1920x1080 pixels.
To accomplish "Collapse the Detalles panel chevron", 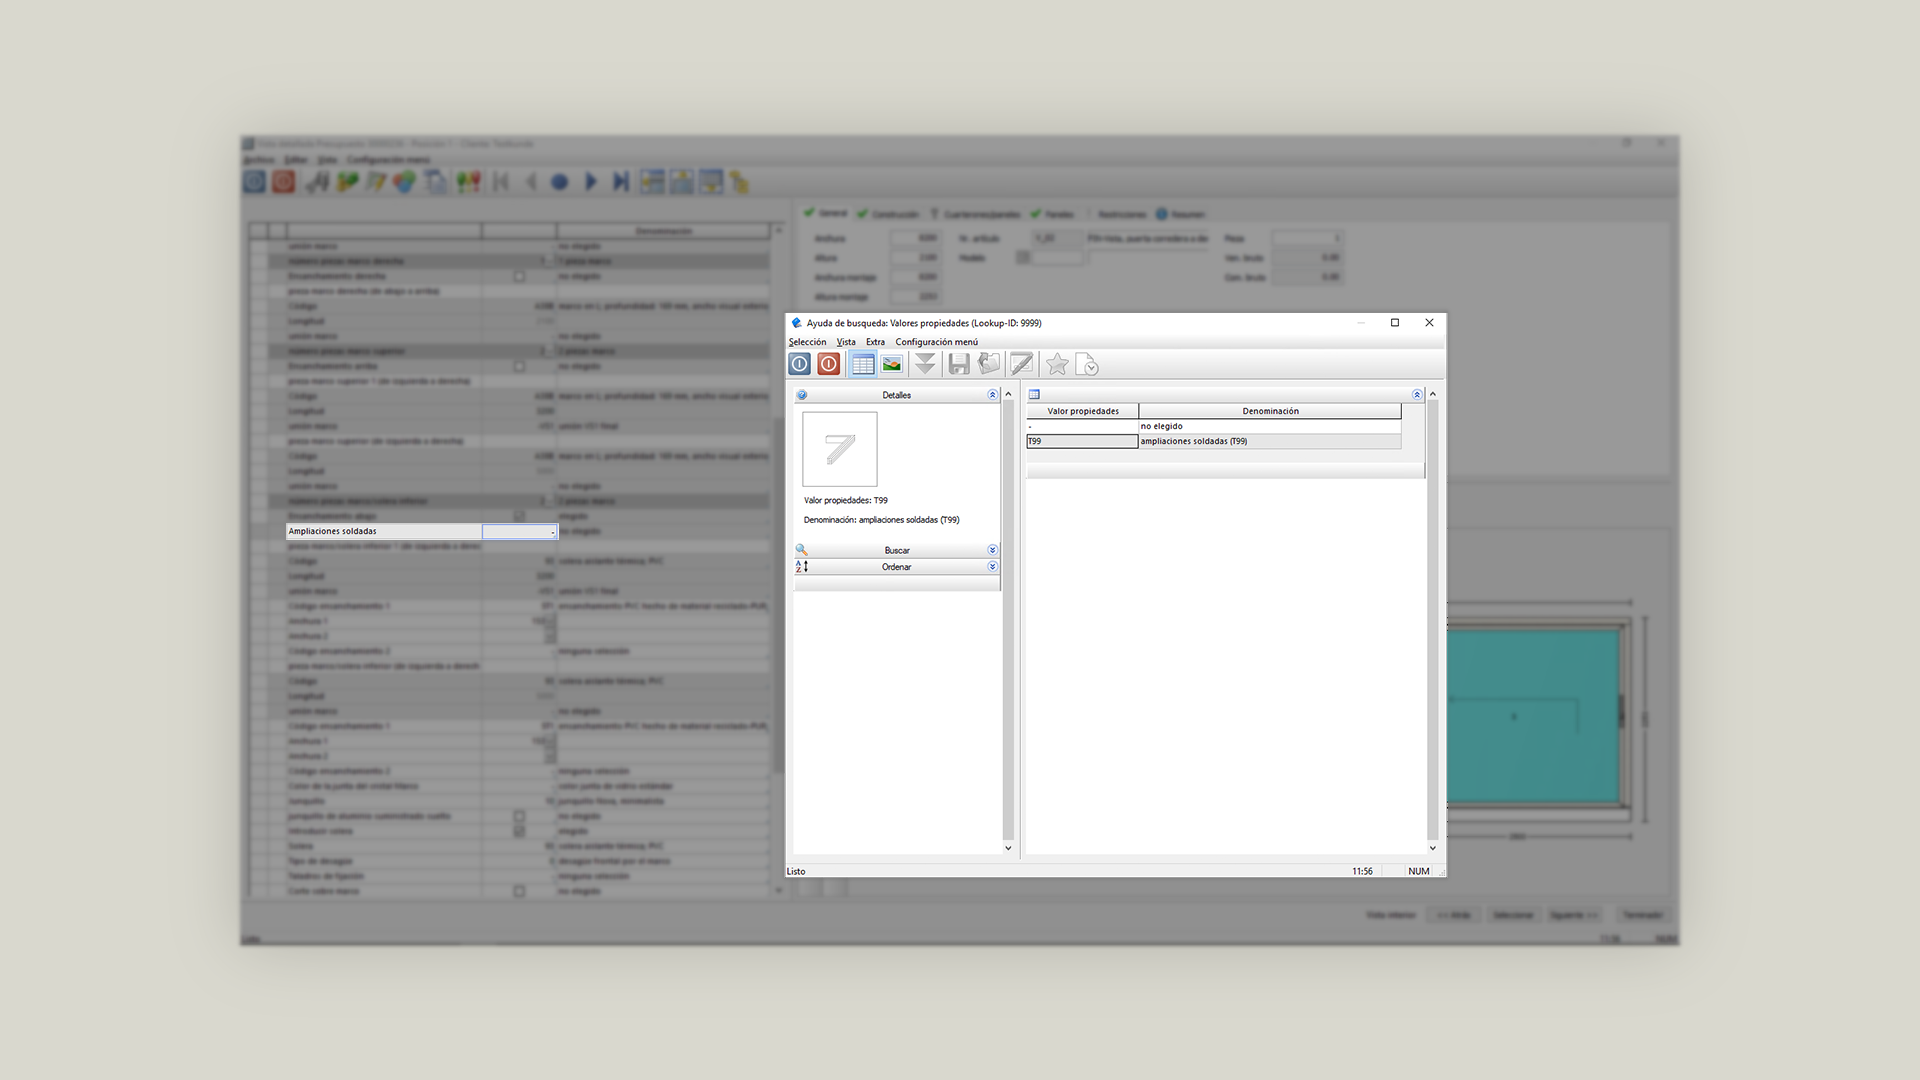I will [x=992, y=395].
